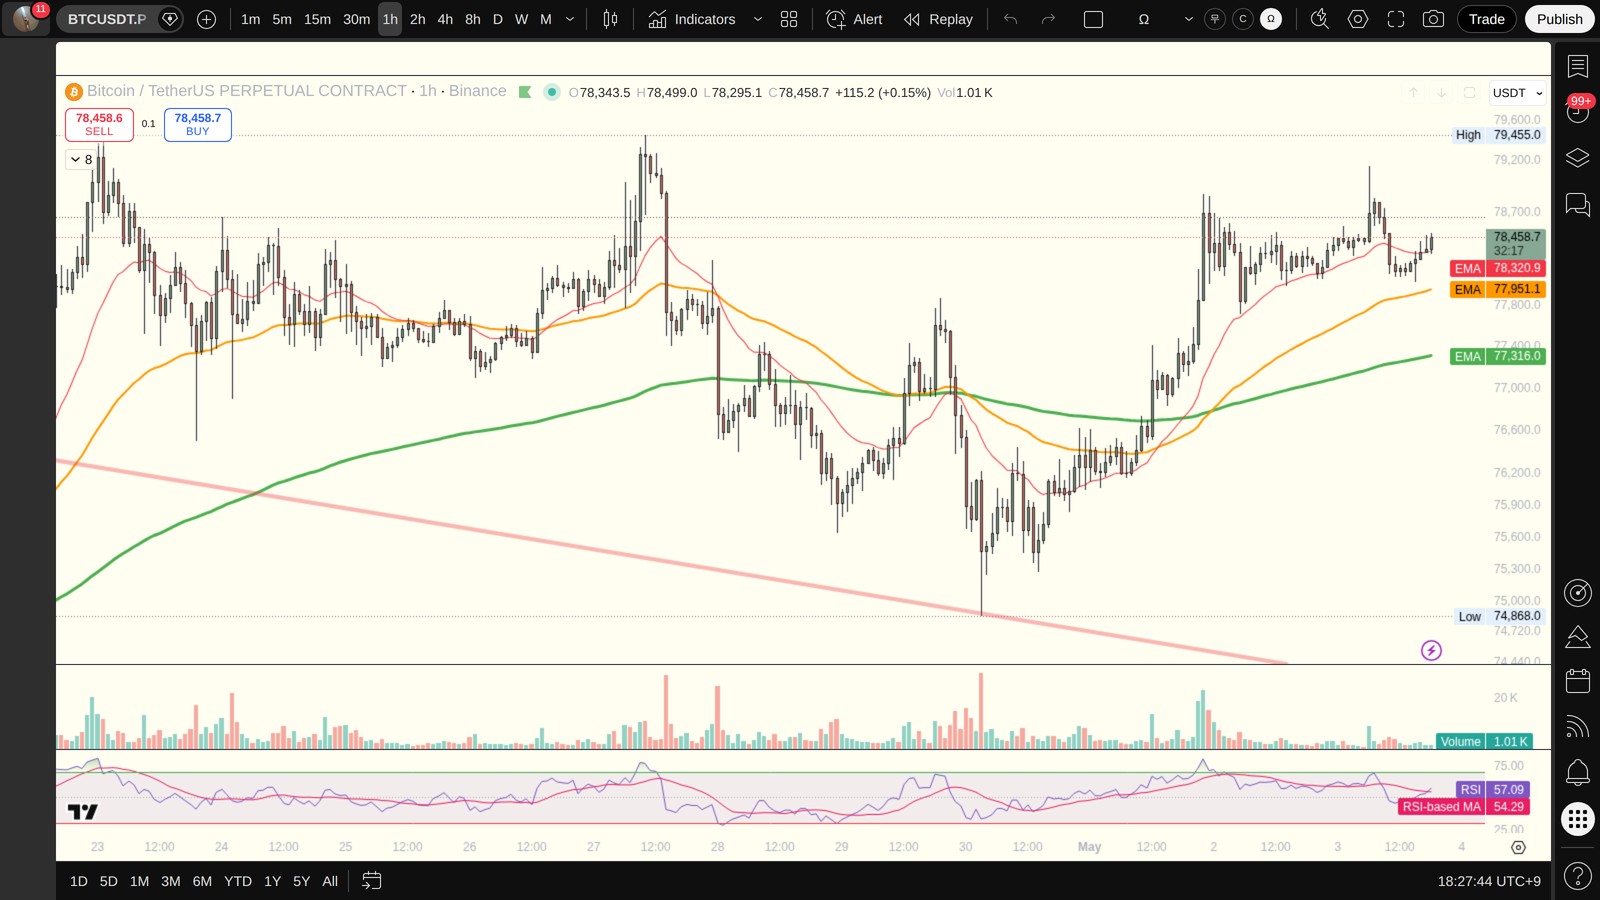Enter fullscreen mode
The width and height of the screenshot is (1600, 900).
[x=1396, y=19]
